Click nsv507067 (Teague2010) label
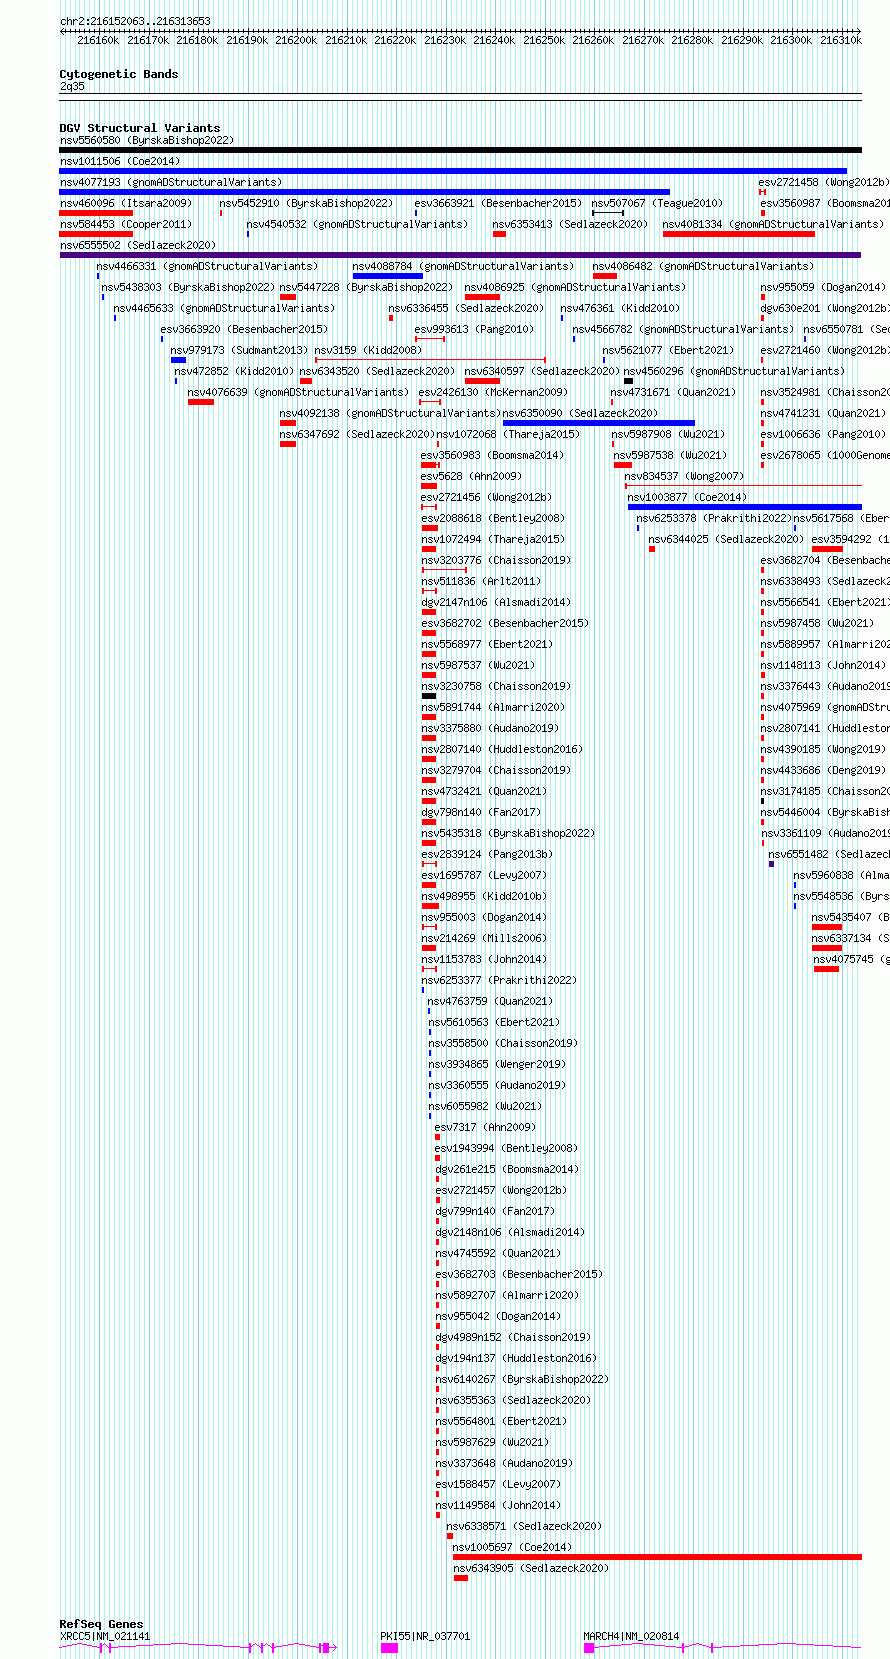 657,204
